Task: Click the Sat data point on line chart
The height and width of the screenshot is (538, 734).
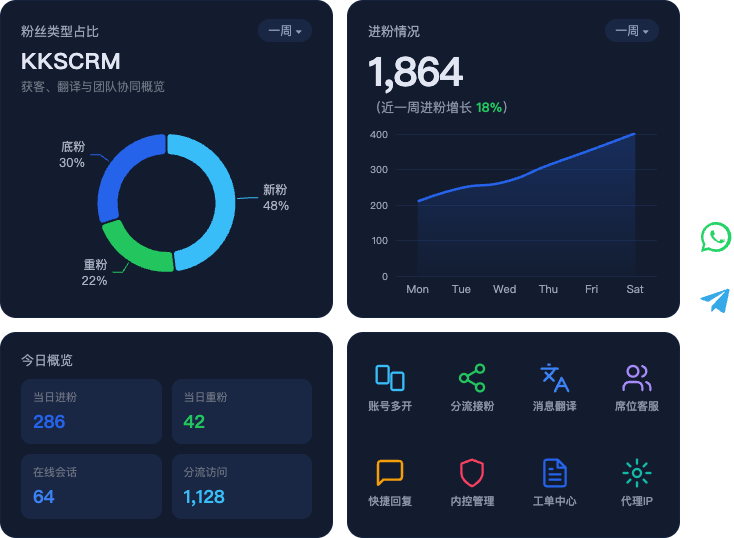Action: click(x=634, y=134)
